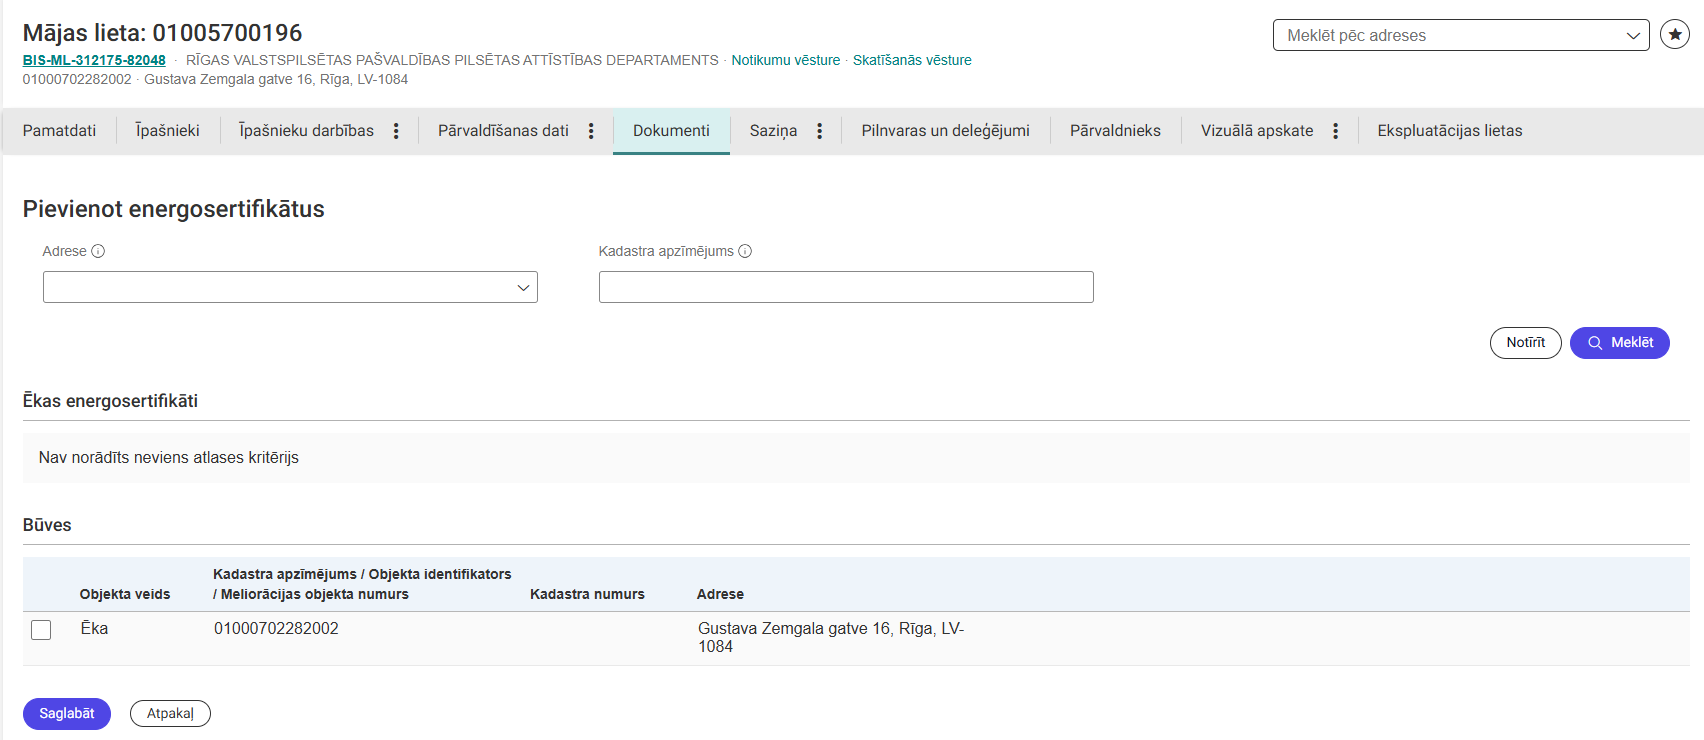Expand the Adrese dropdown field

pos(290,287)
